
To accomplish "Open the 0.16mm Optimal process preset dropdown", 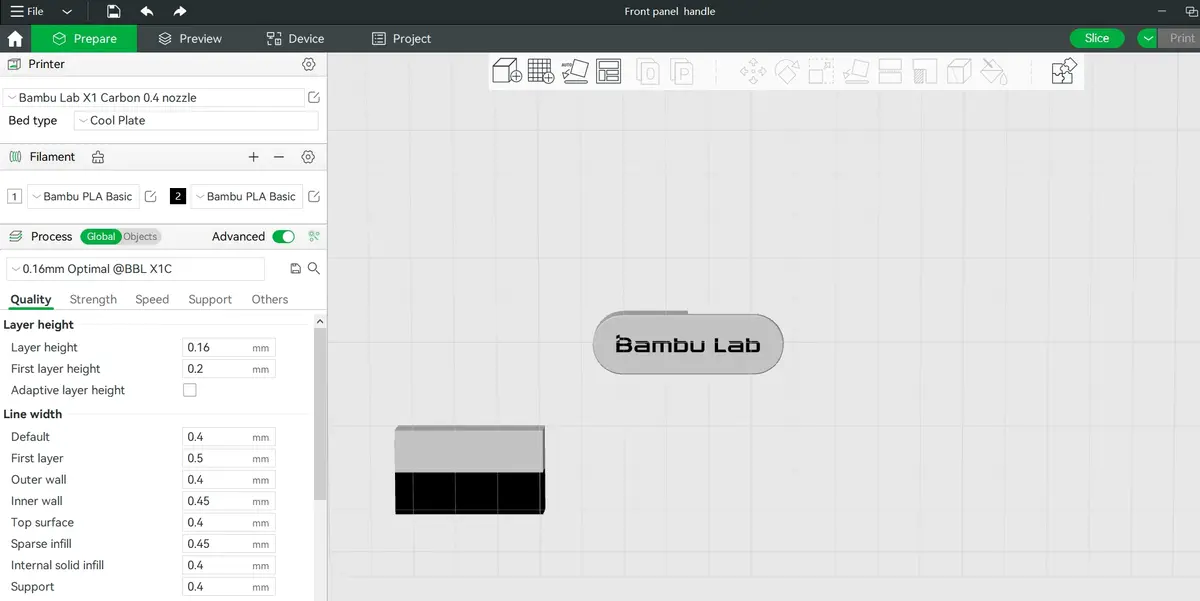I will [x=135, y=269].
